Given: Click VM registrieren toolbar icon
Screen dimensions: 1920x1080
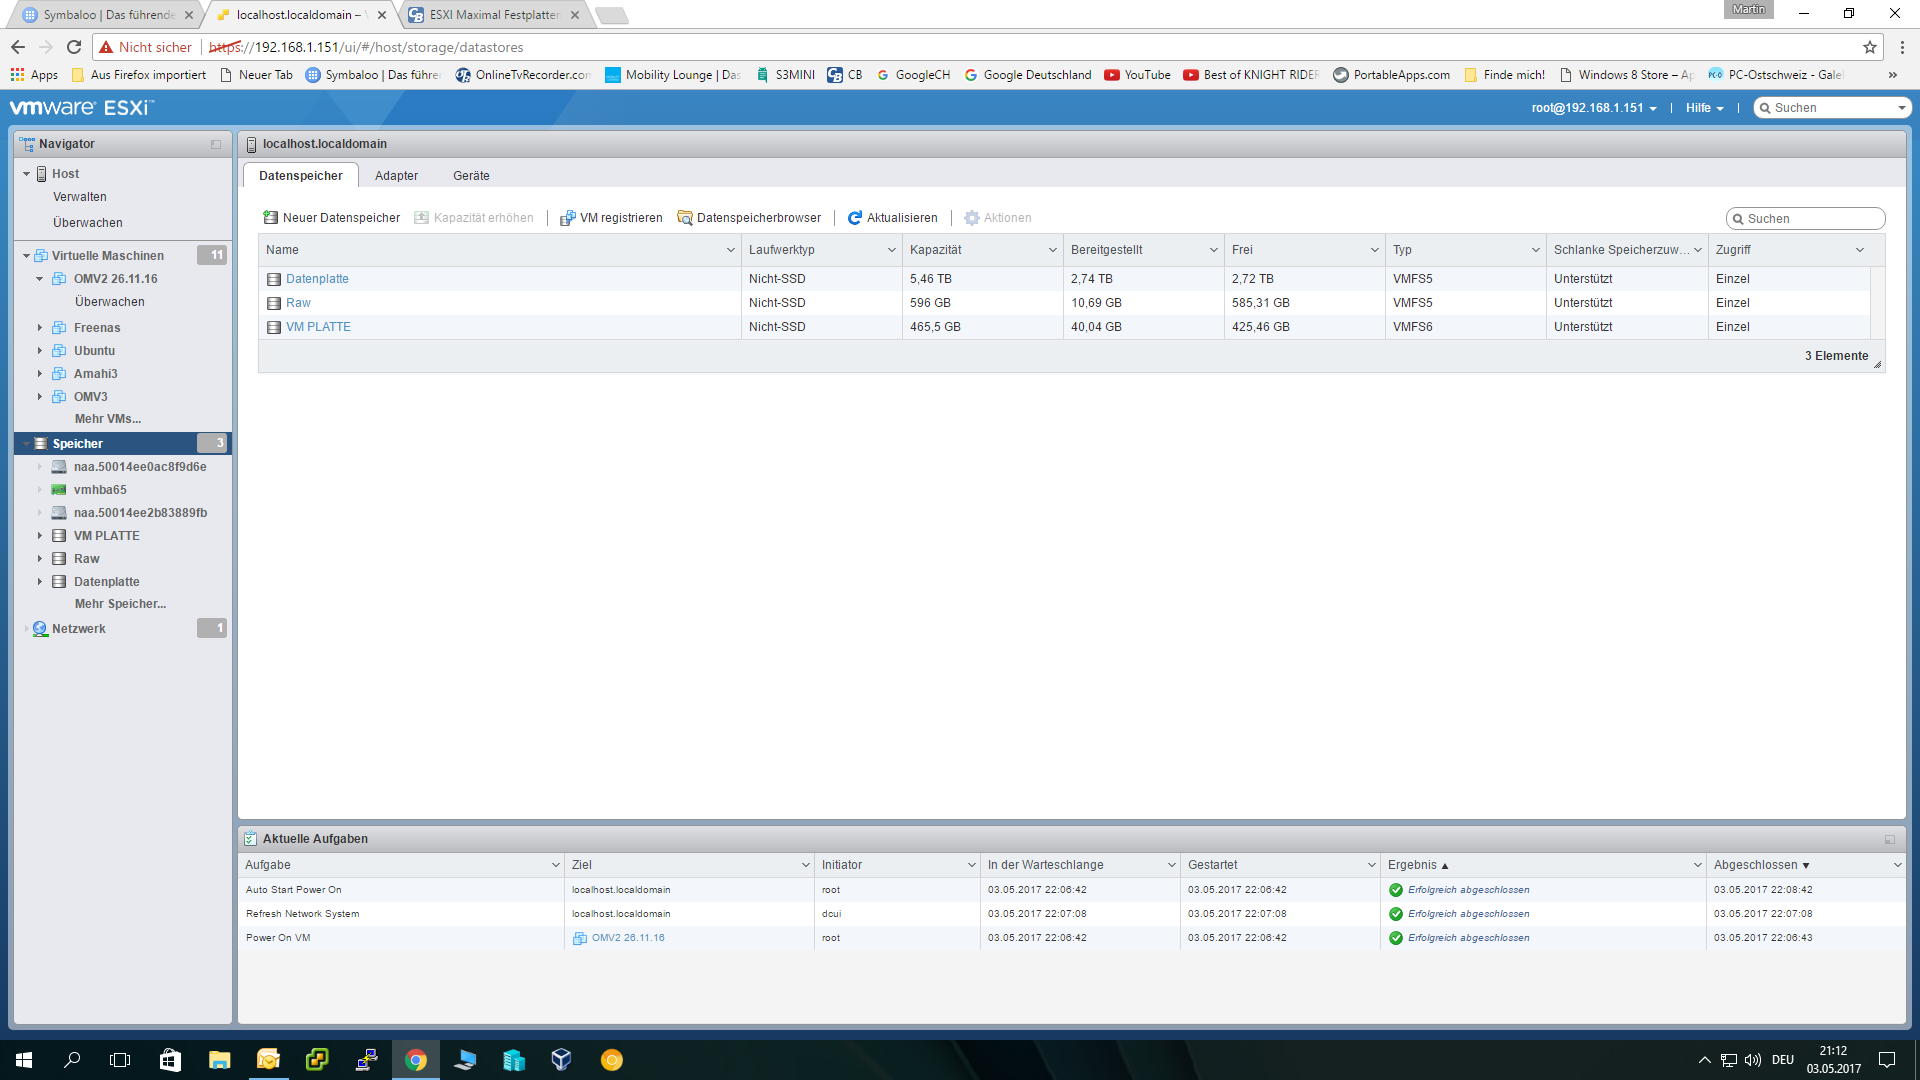Looking at the screenshot, I should [x=567, y=218].
